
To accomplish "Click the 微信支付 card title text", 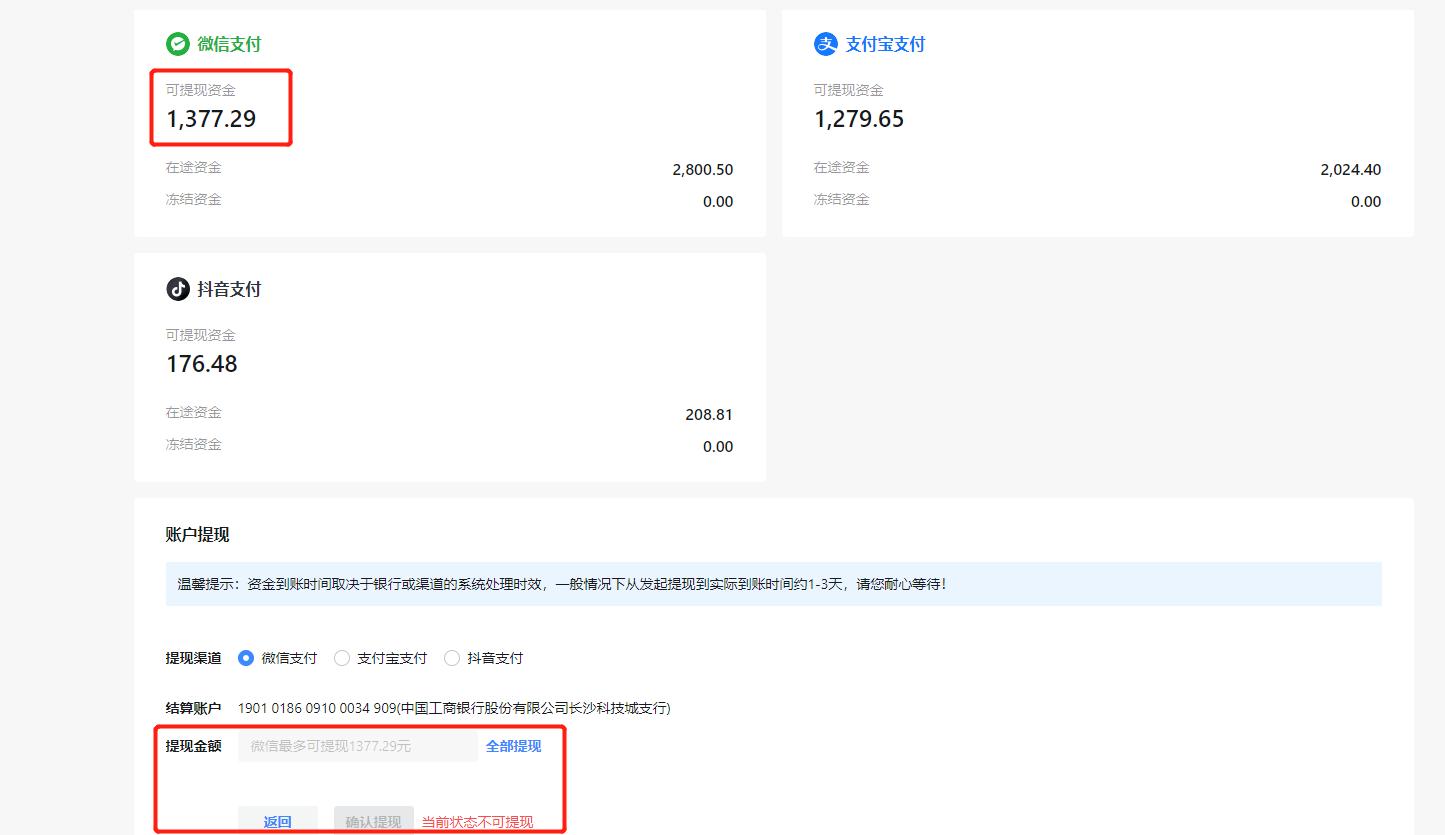I will (229, 44).
